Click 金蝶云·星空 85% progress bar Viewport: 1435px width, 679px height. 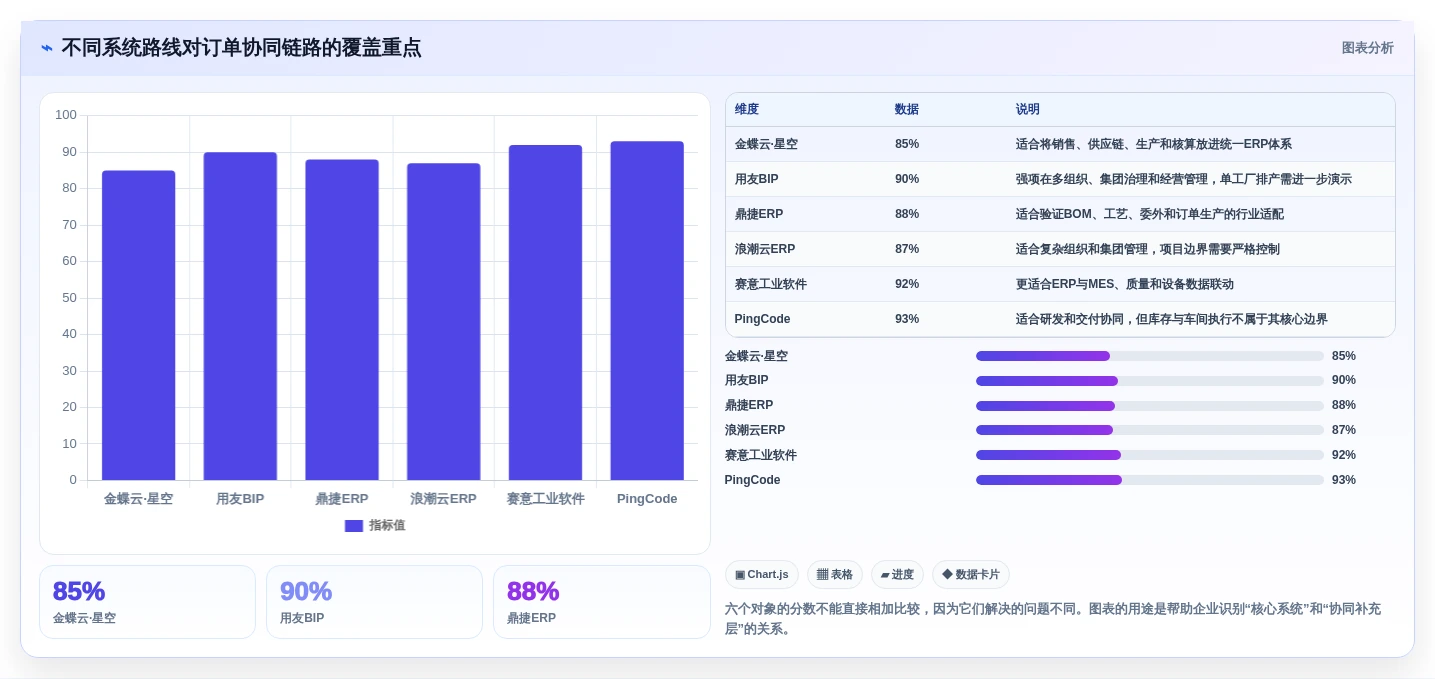click(x=1150, y=356)
